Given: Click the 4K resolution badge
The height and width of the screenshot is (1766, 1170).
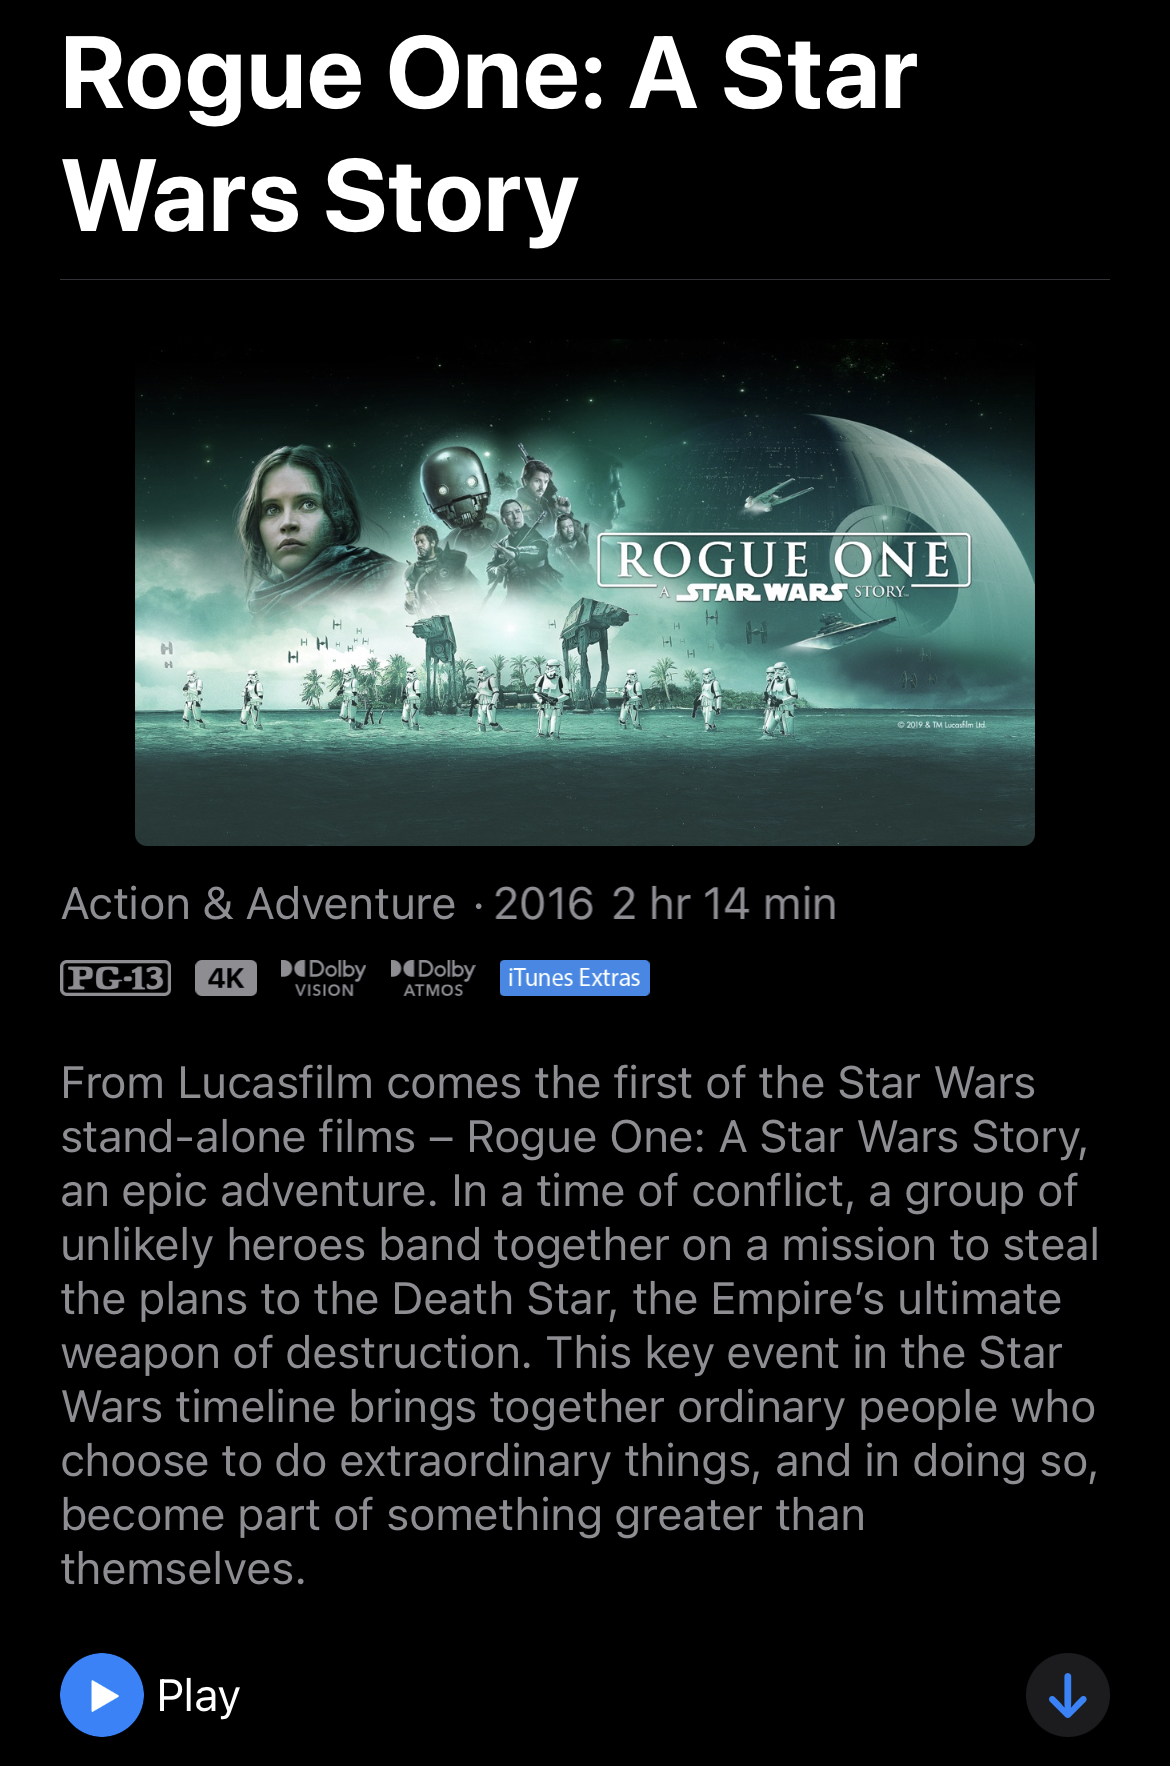Looking at the screenshot, I should tap(226, 978).
